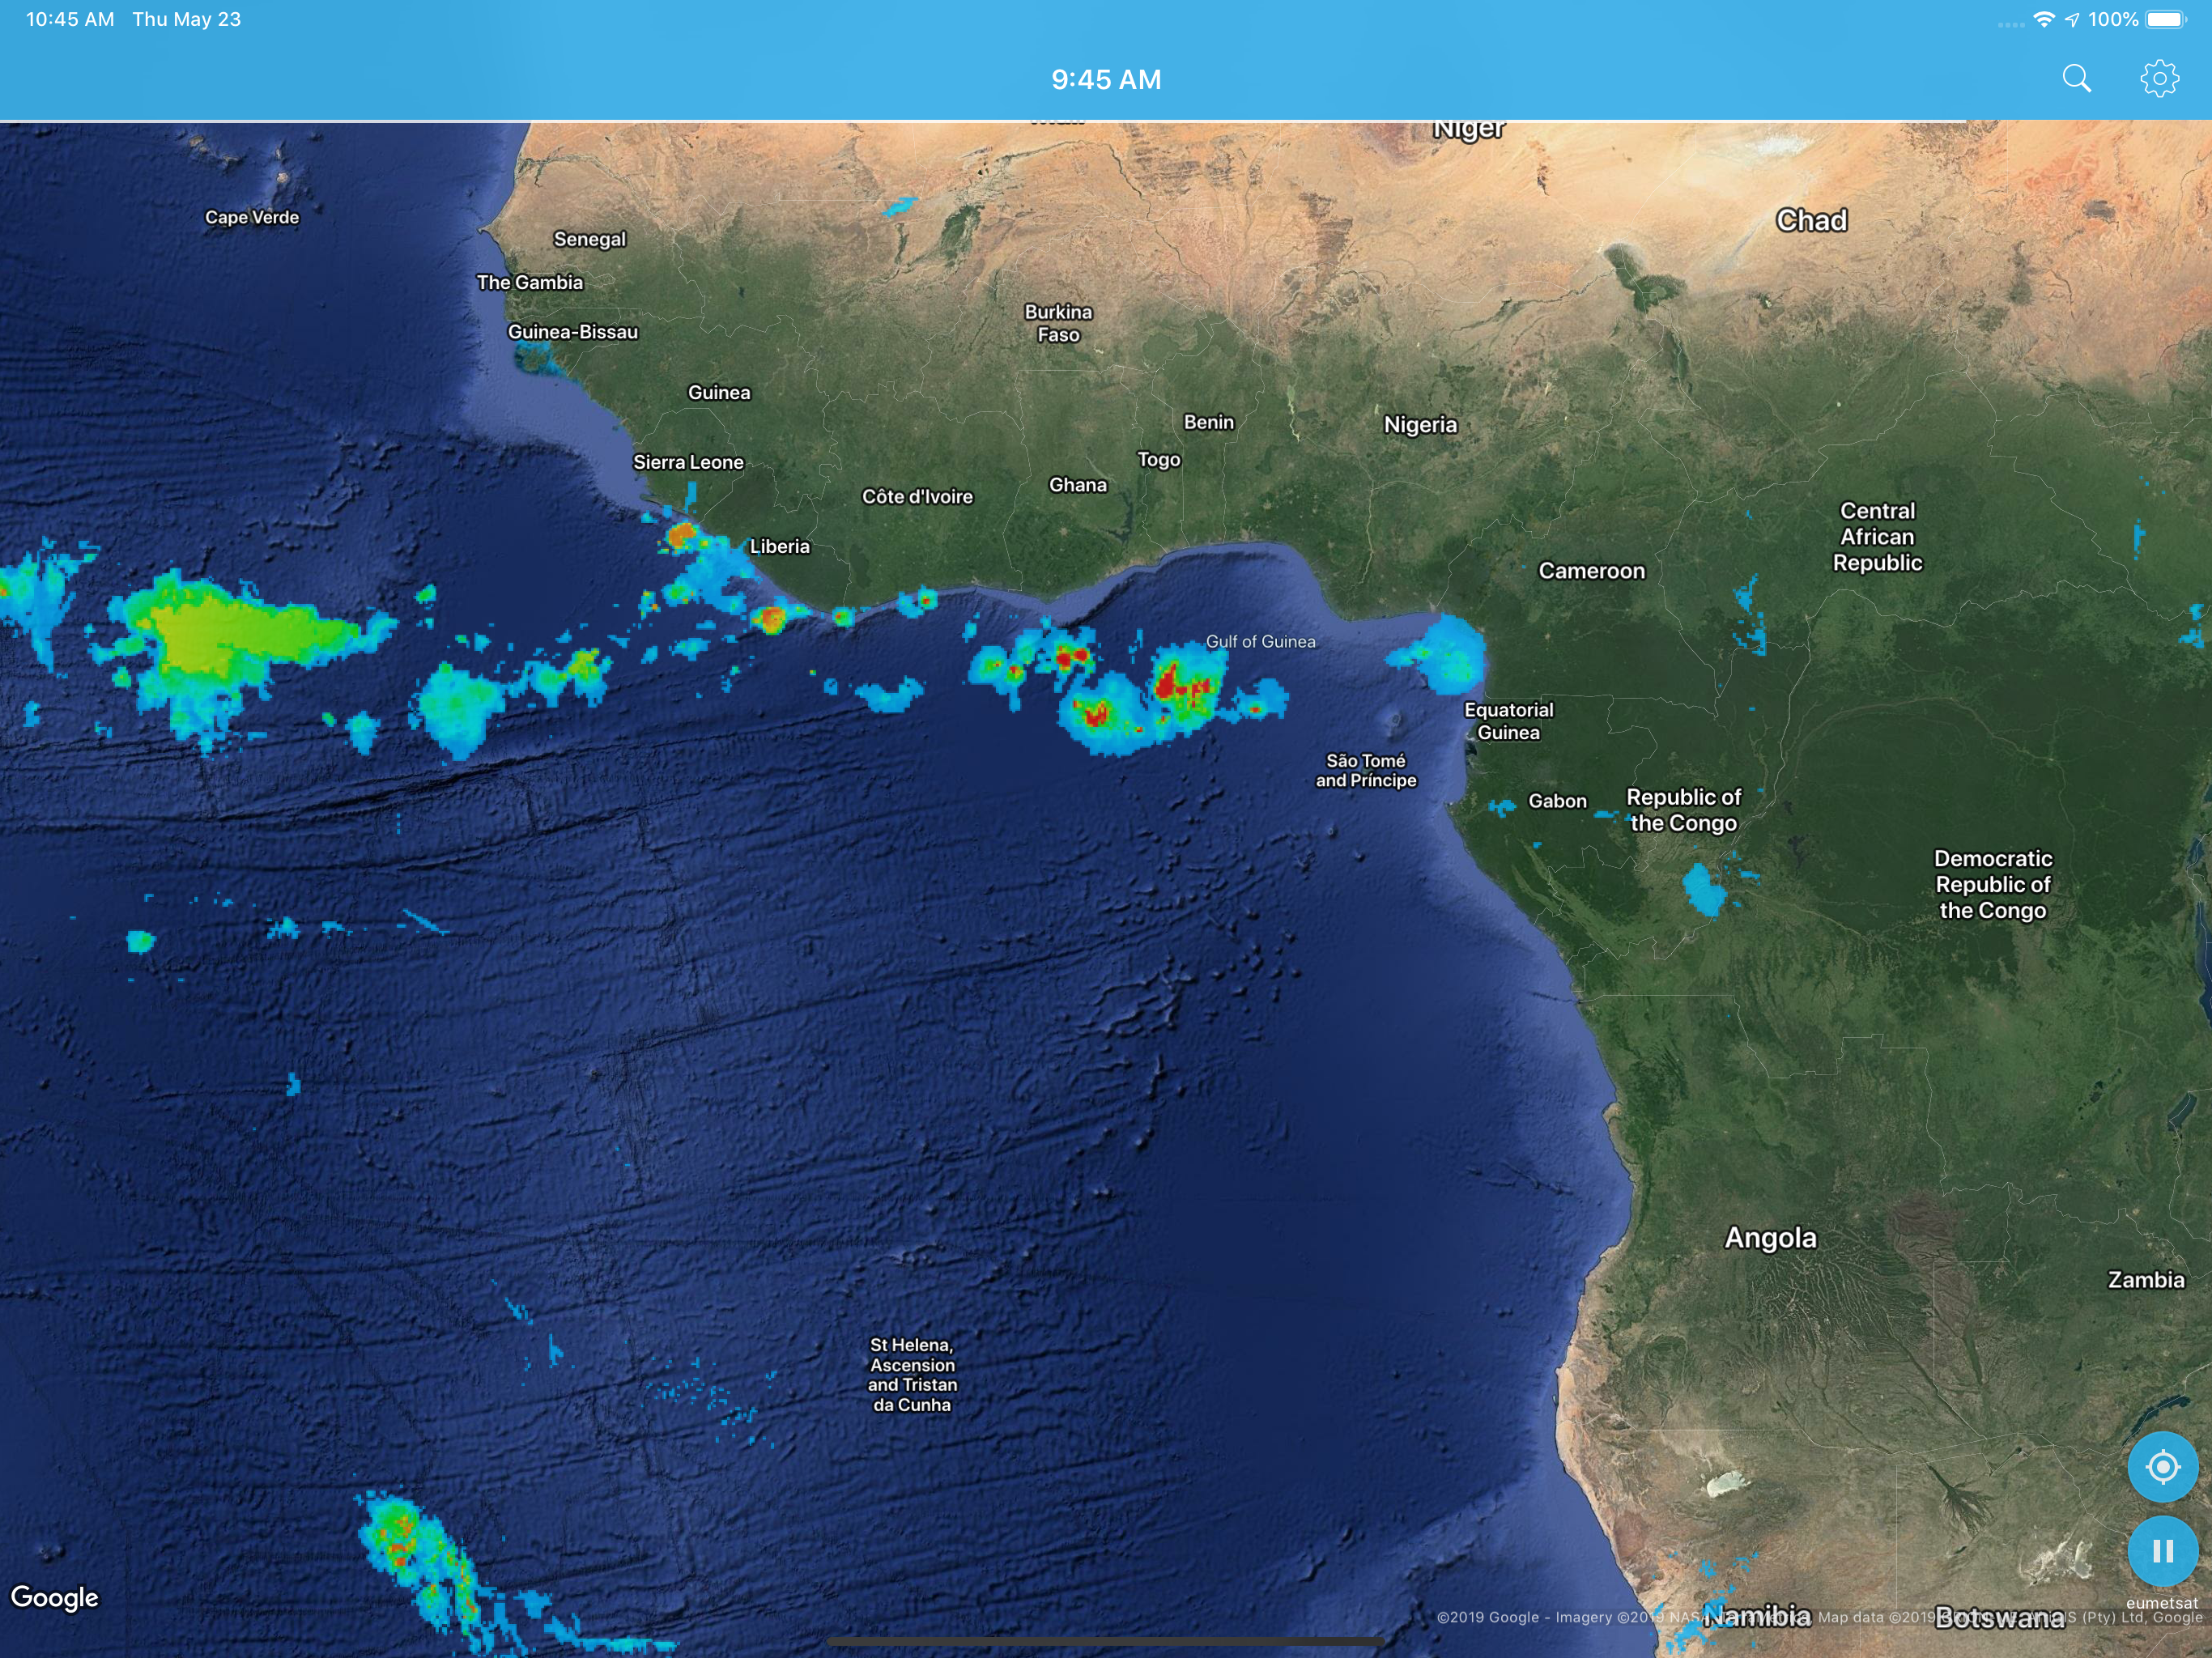The width and height of the screenshot is (2212, 1658).
Task: Tap the Benin label
Action: tap(1209, 422)
